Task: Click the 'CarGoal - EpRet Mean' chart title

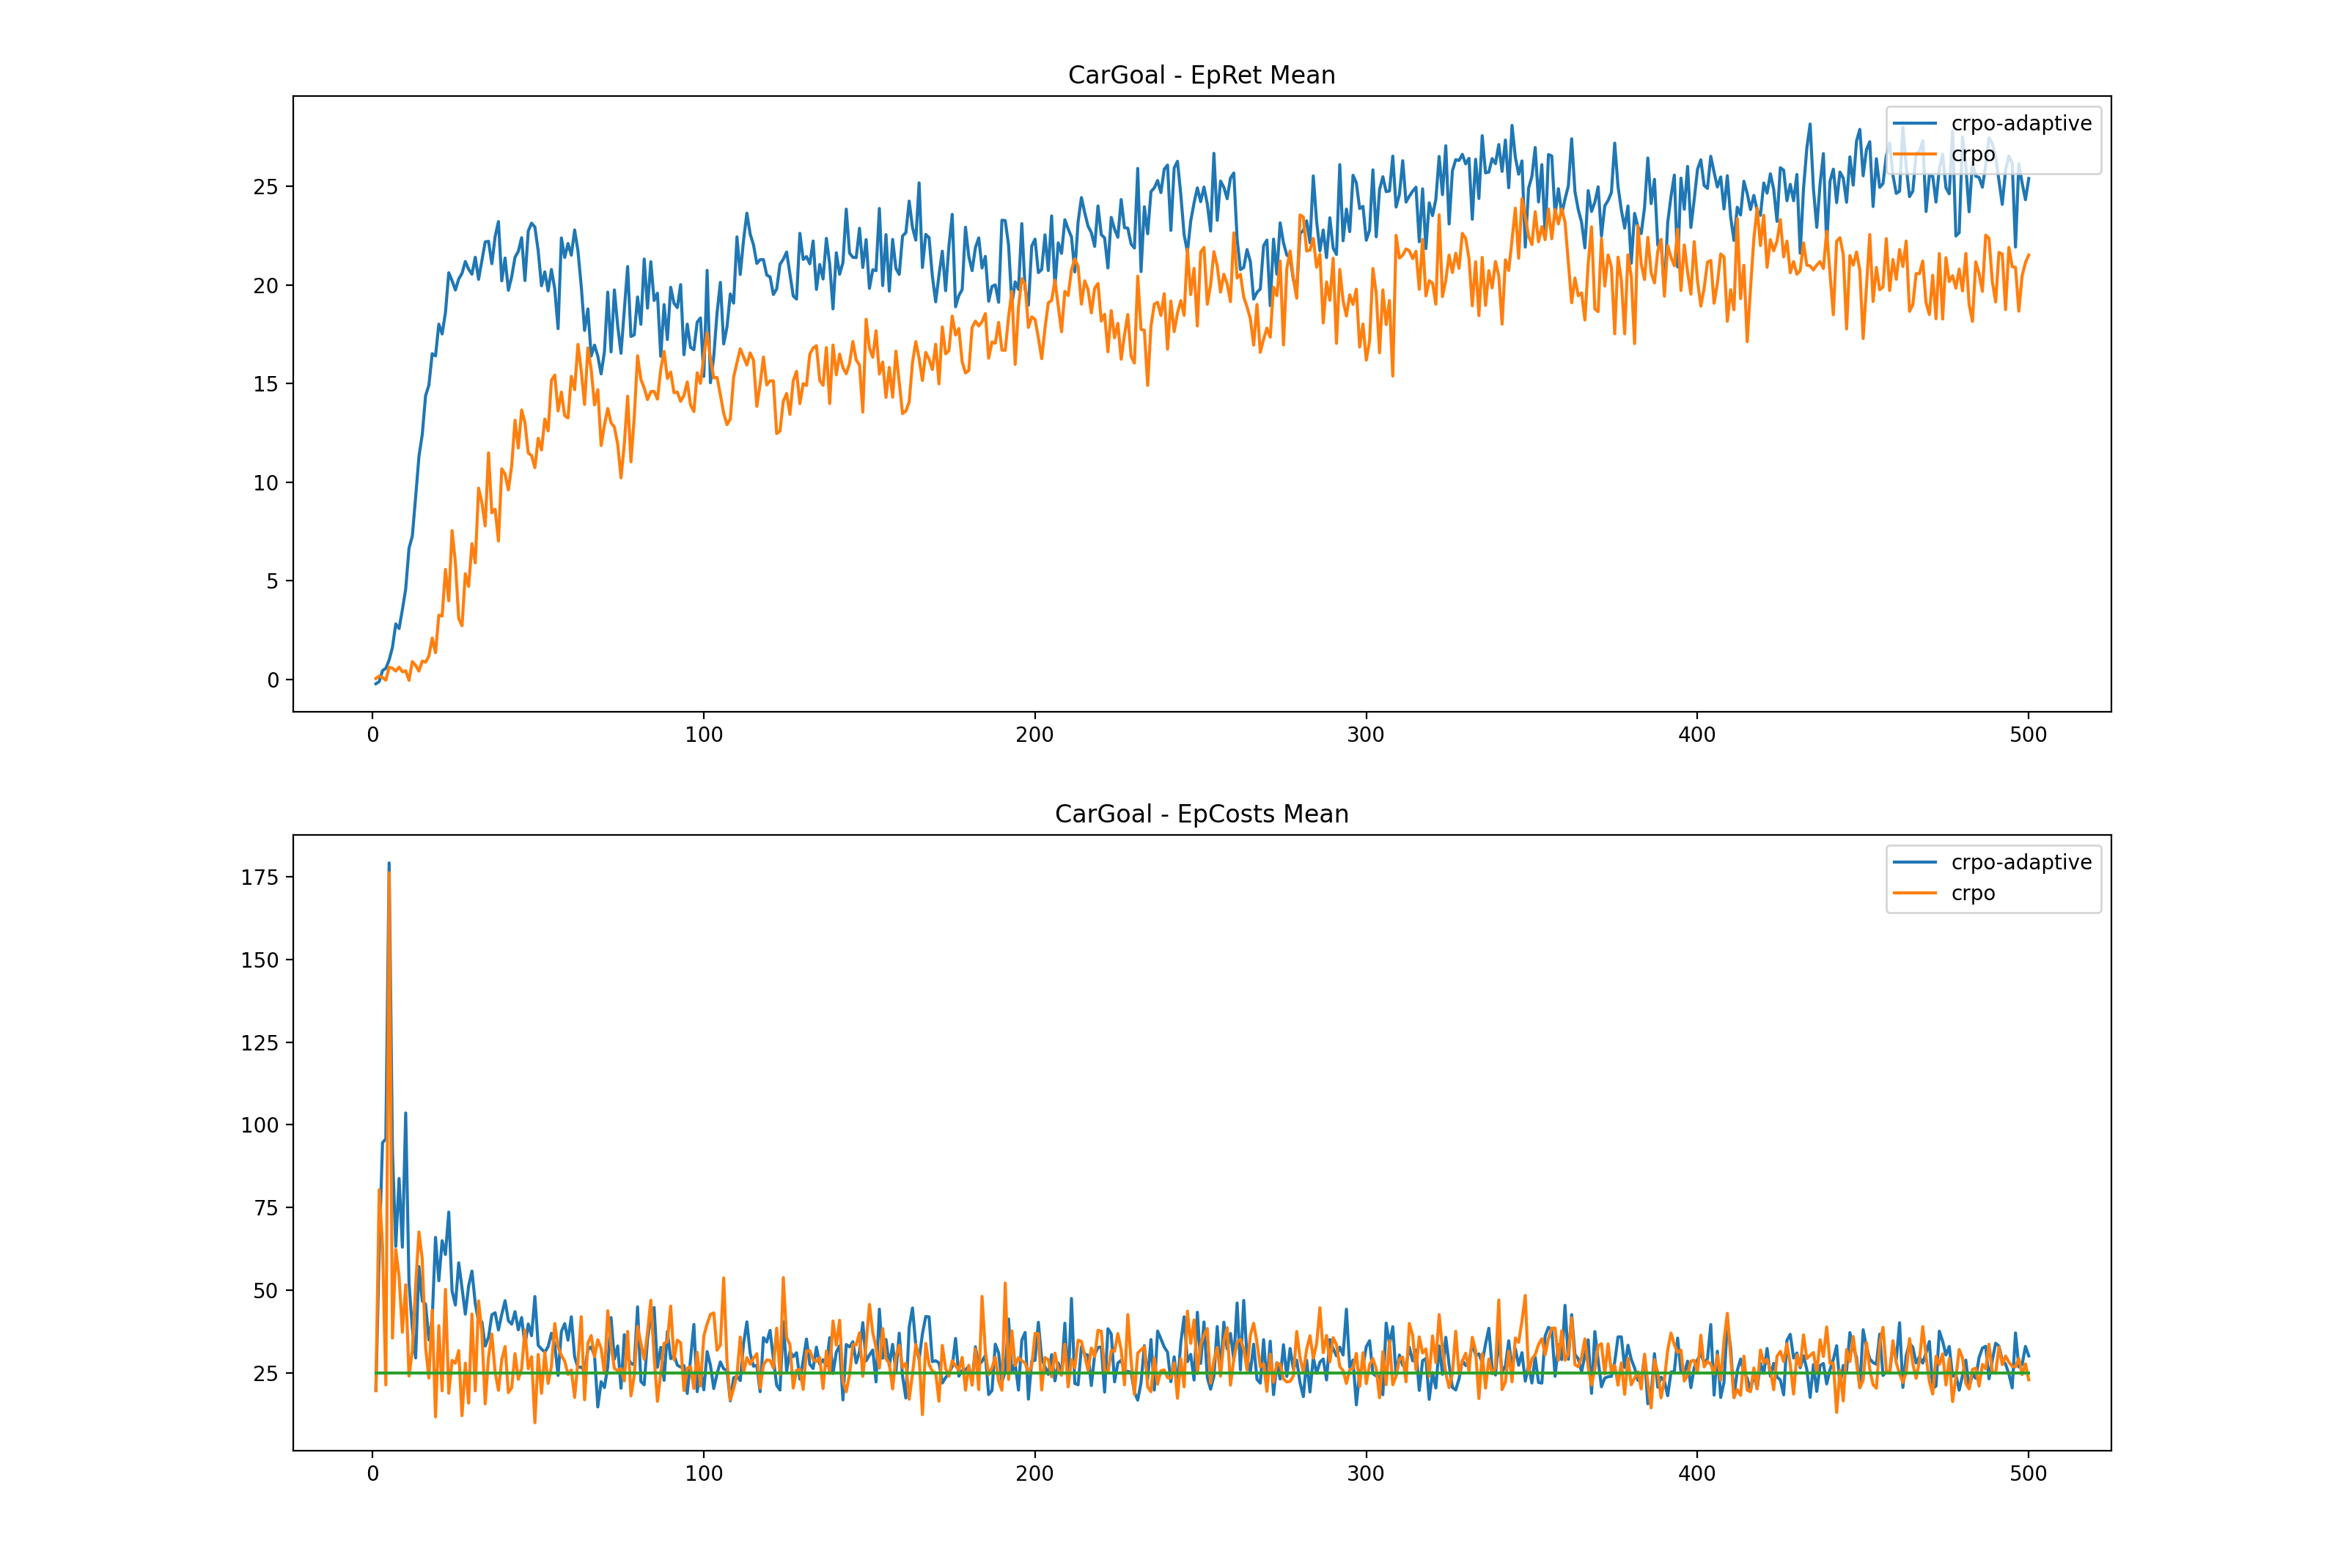Action: point(1201,75)
